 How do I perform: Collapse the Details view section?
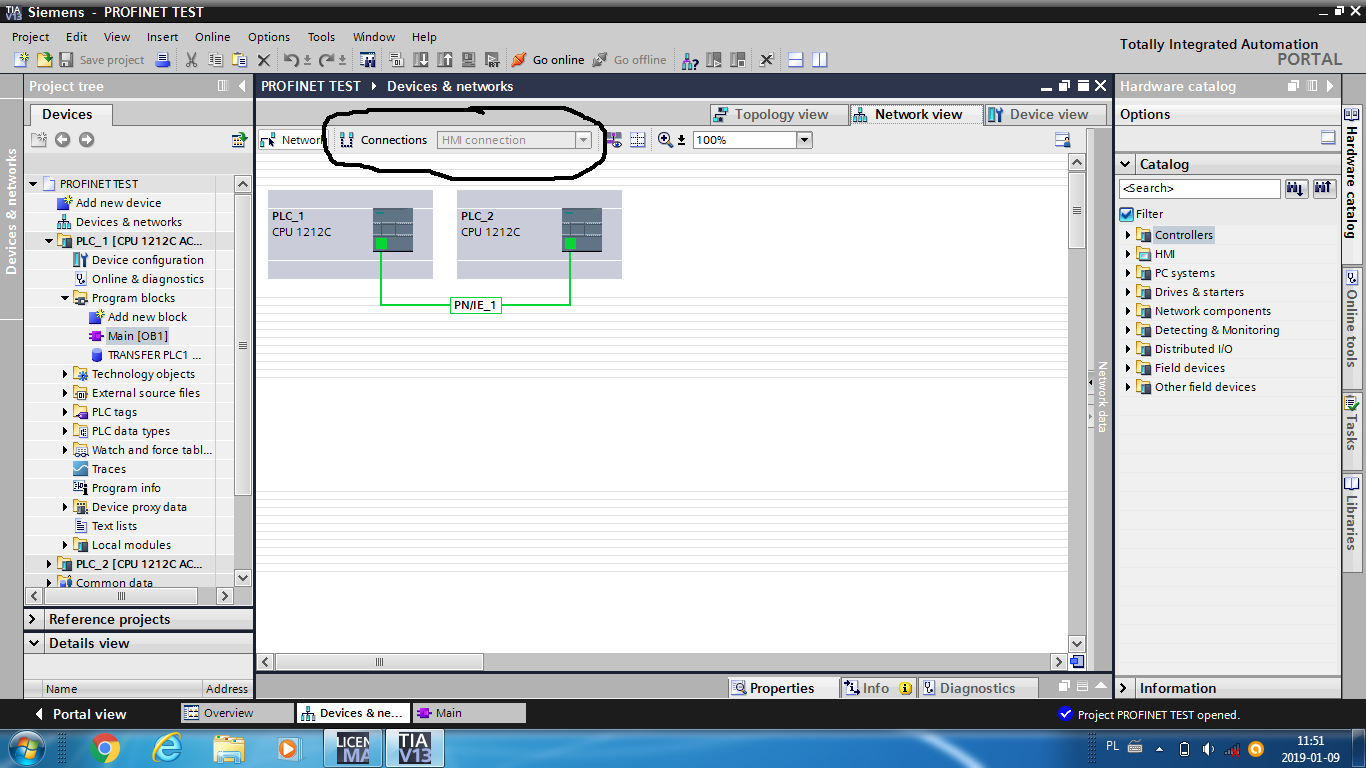[33, 643]
